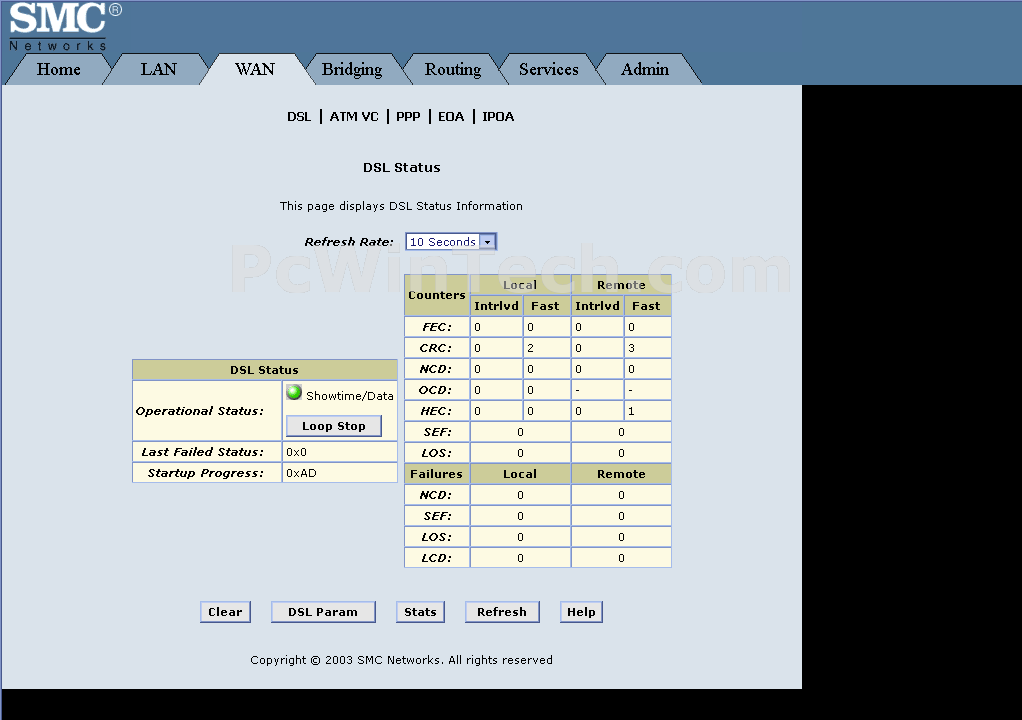Click the CRC Local Fast value 2
The image size is (1022, 720).
click(531, 348)
